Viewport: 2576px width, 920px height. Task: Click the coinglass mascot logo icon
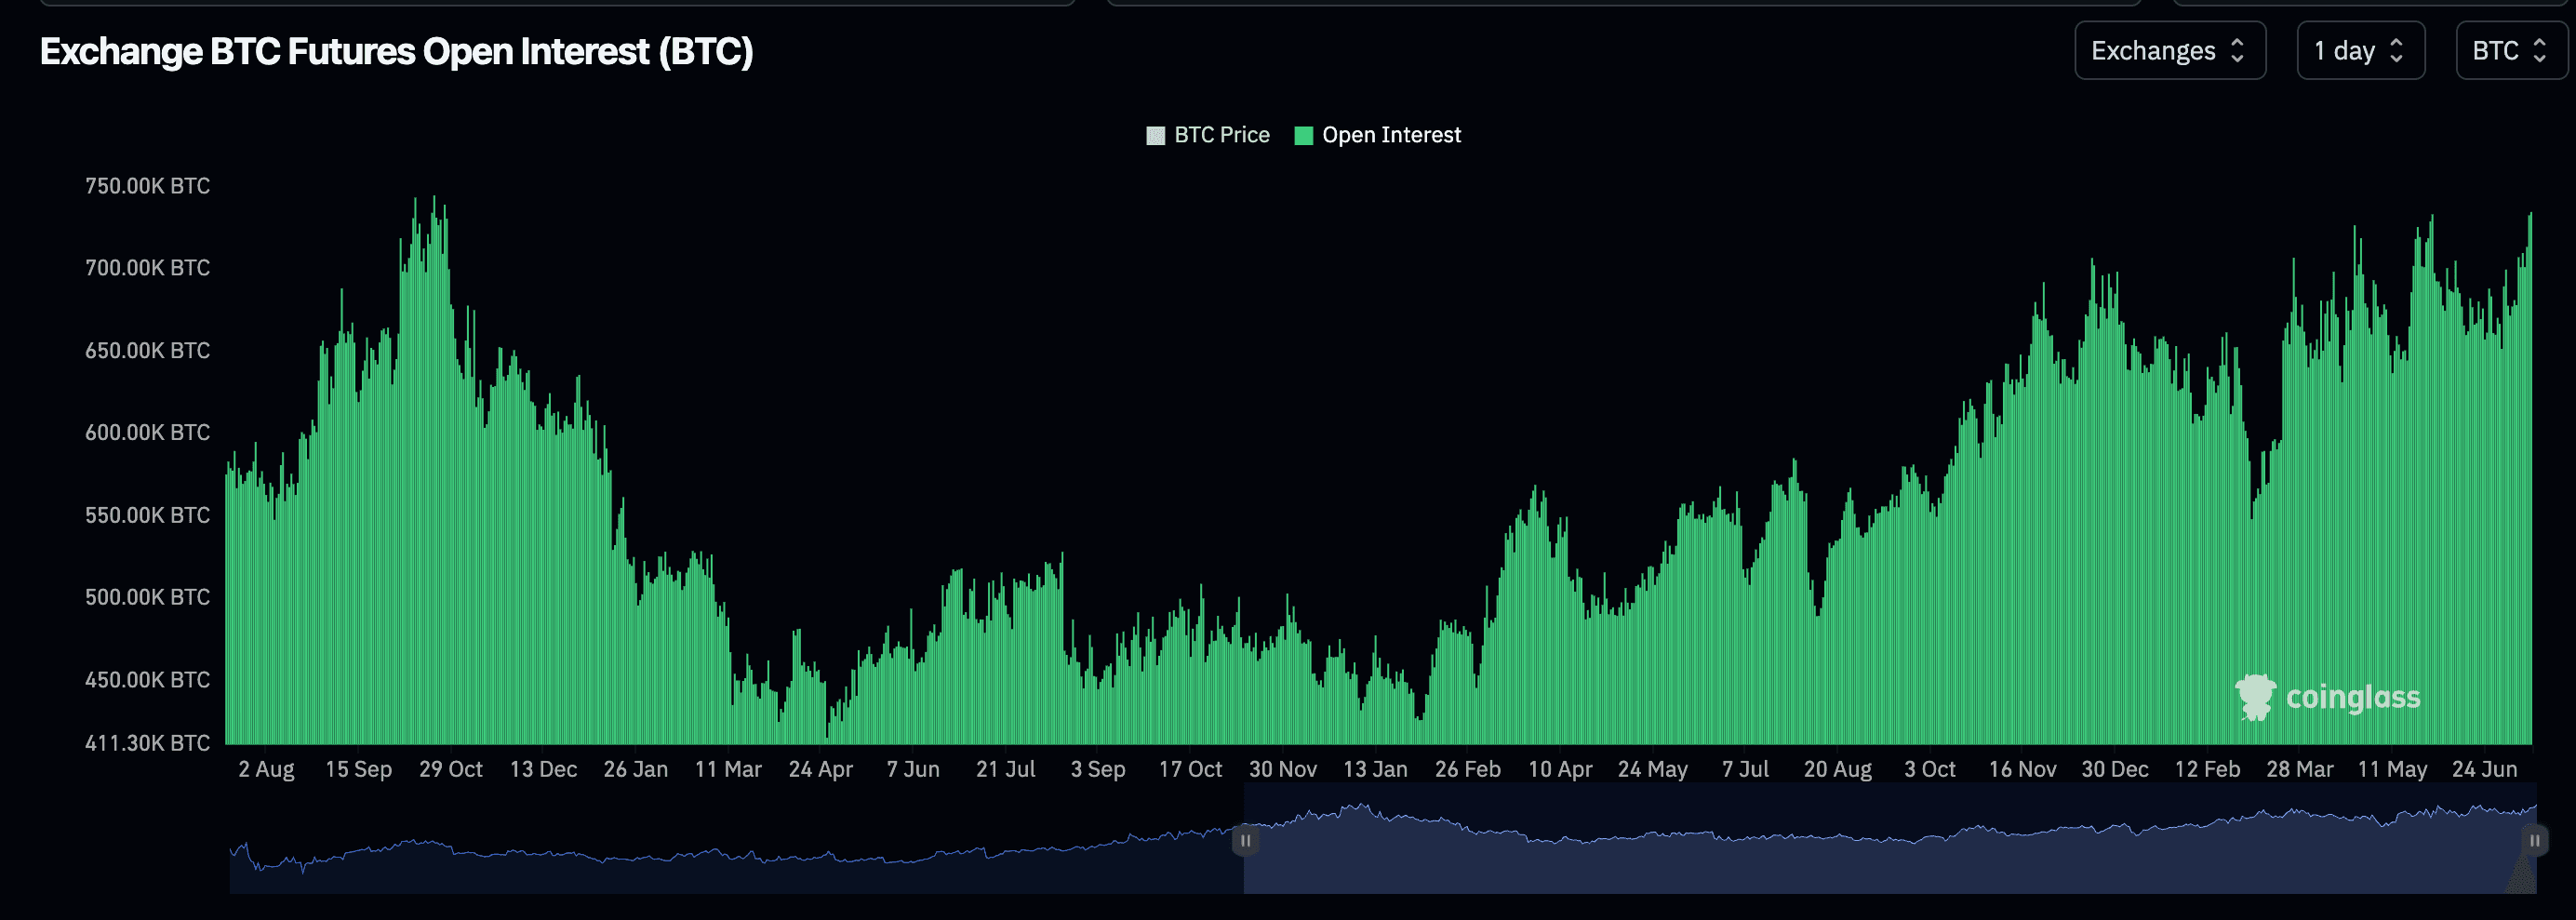pyautogui.click(x=2255, y=697)
